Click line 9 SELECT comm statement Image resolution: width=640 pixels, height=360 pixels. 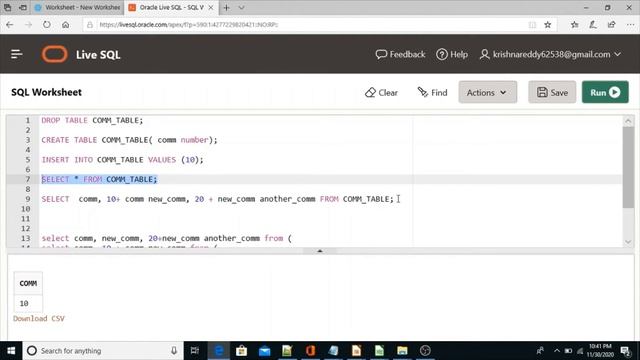pyautogui.click(x=218, y=199)
